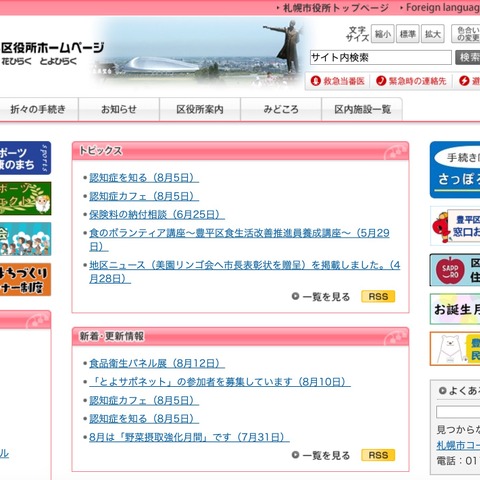Focus the サイト内検索 search field

click(x=381, y=57)
